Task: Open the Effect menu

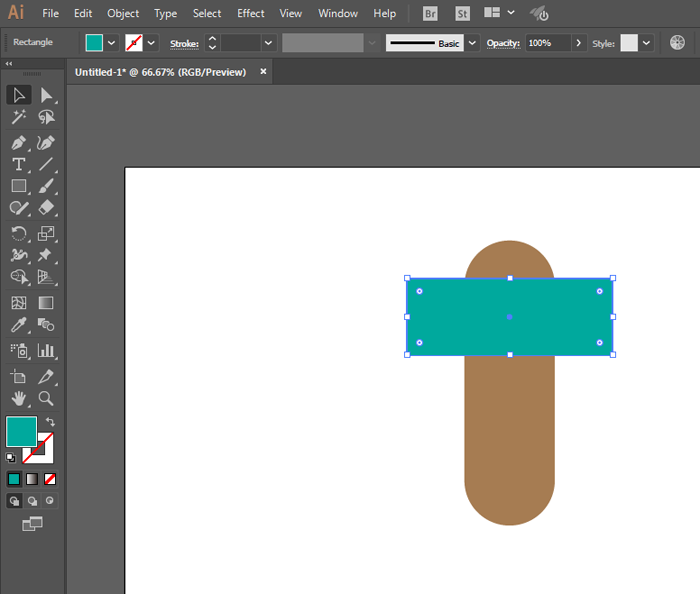Action: pos(251,14)
